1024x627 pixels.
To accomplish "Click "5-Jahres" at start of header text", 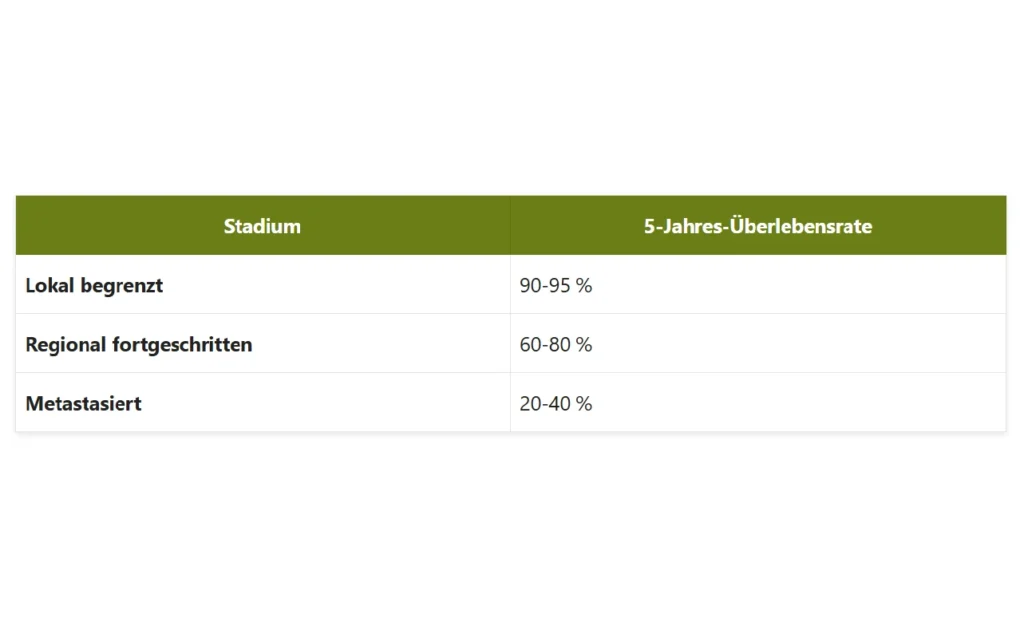I will (x=682, y=226).
